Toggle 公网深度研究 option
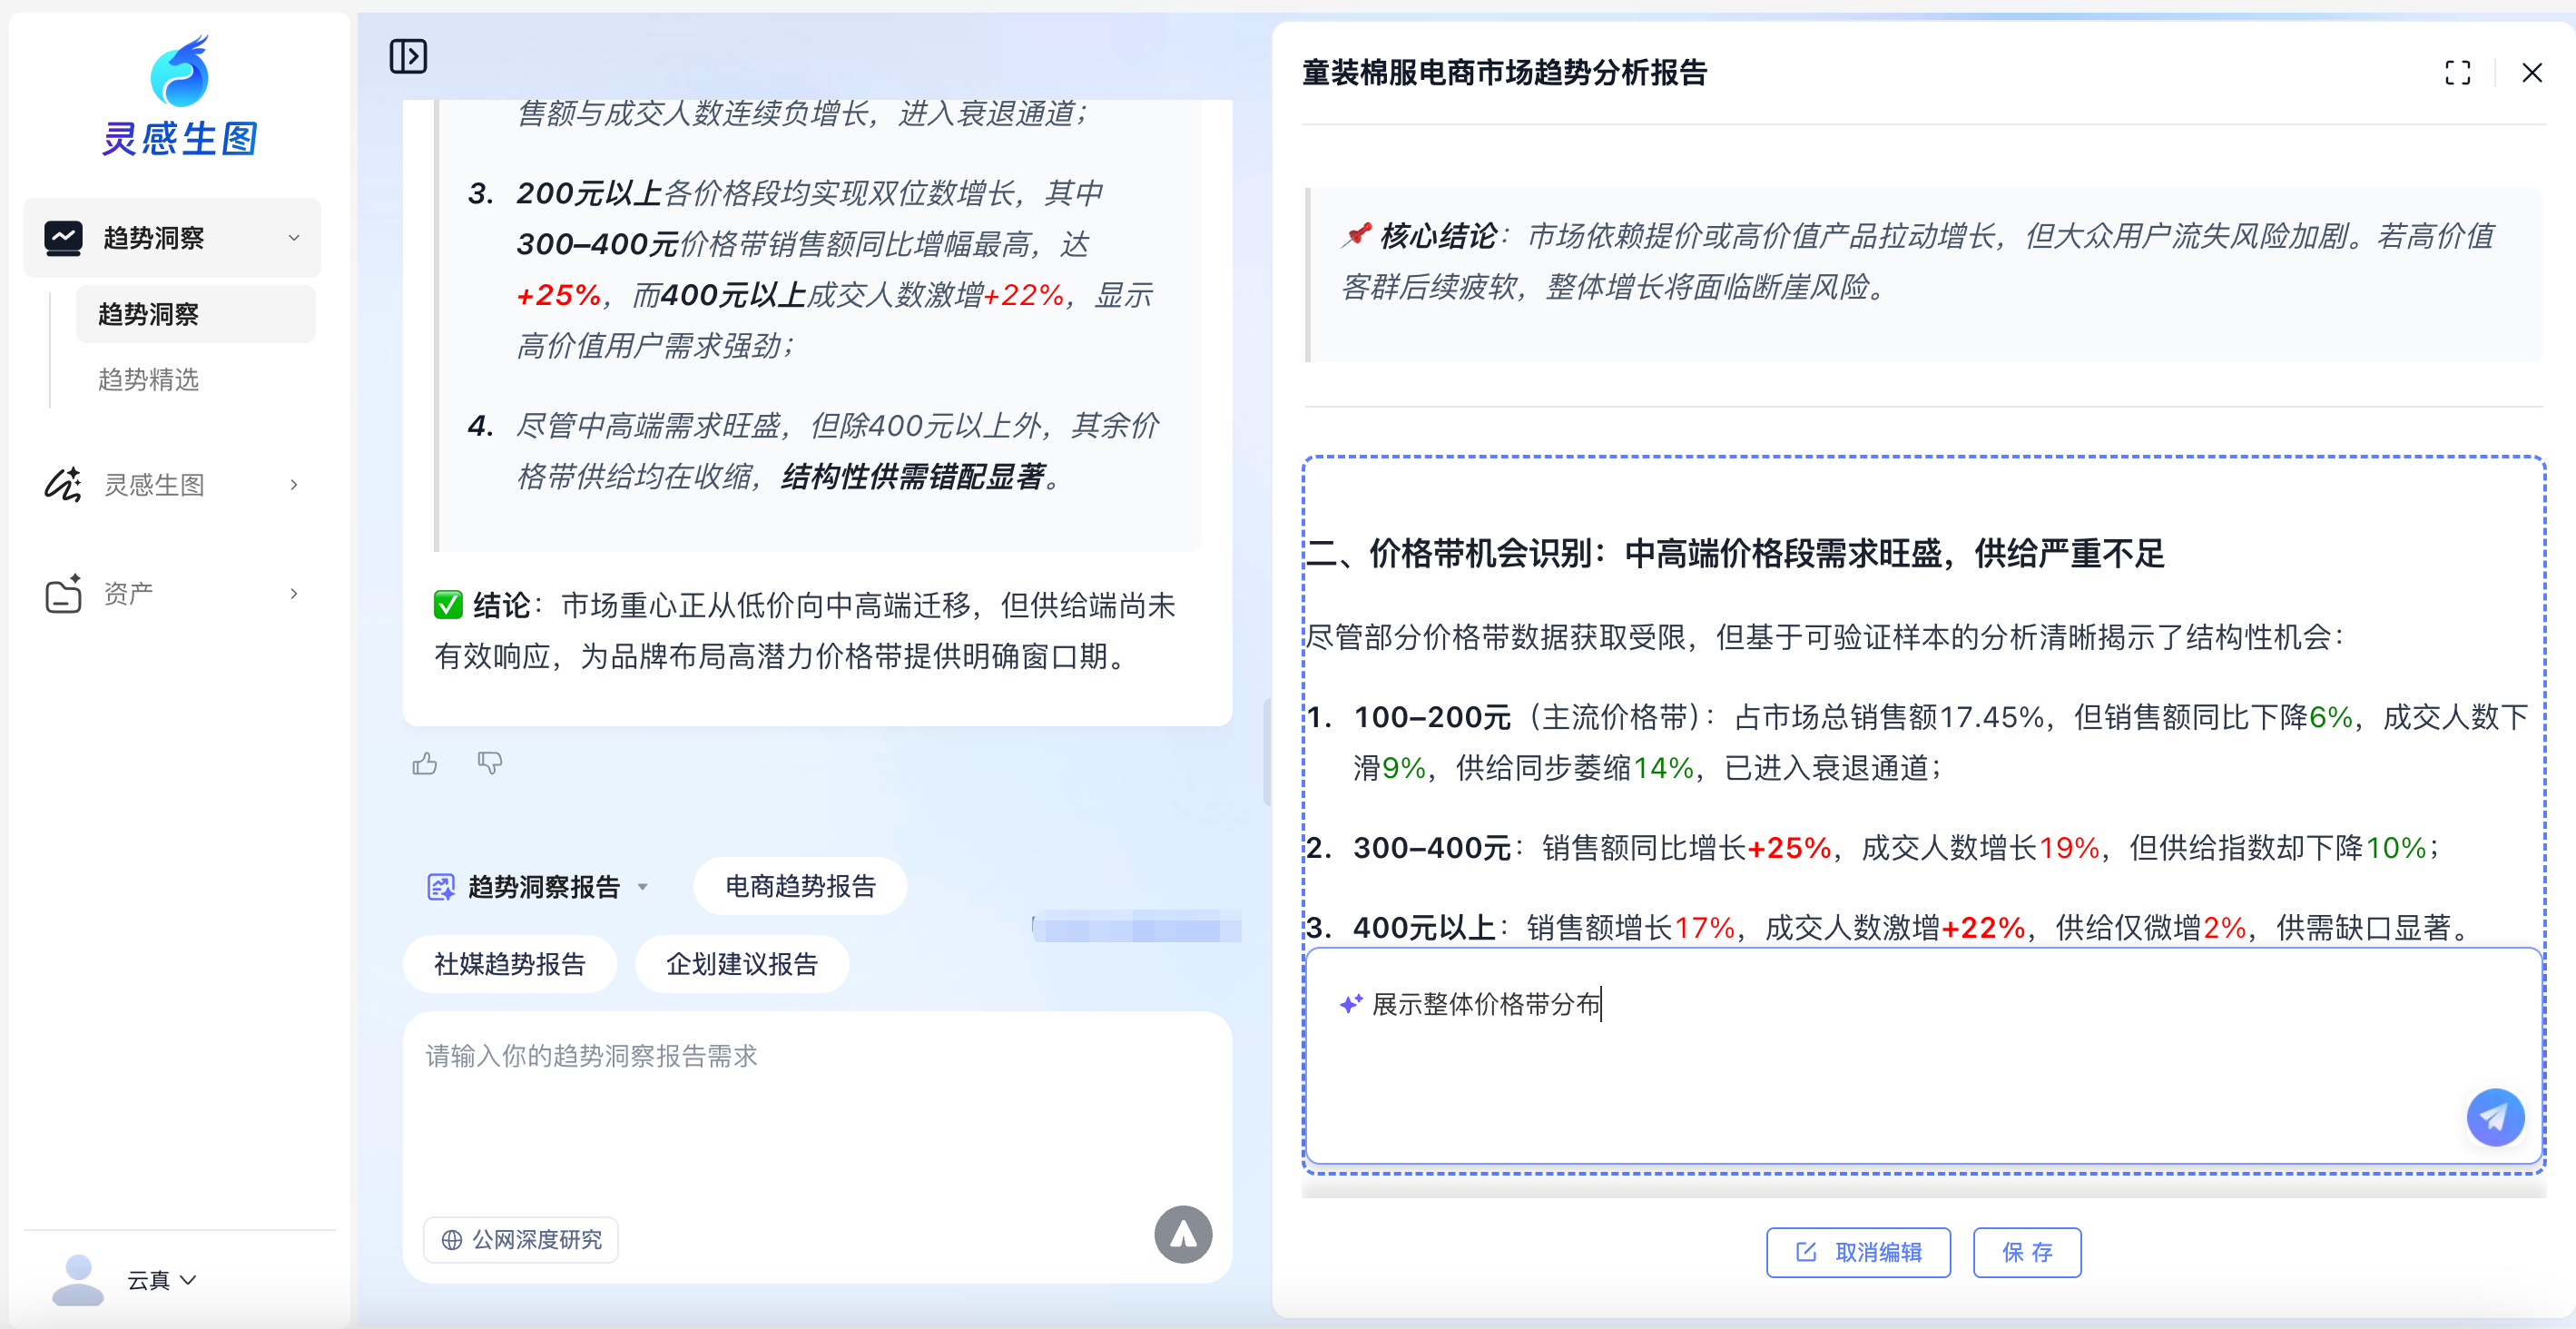 [x=521, y=1240]
